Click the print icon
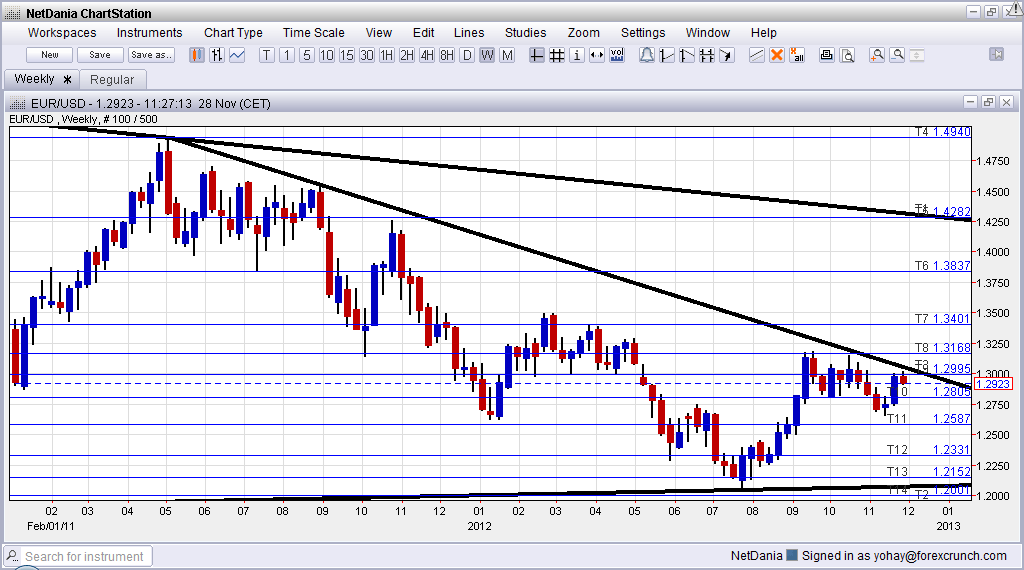This screenshot has height=570, width=1024. (826, 55)
